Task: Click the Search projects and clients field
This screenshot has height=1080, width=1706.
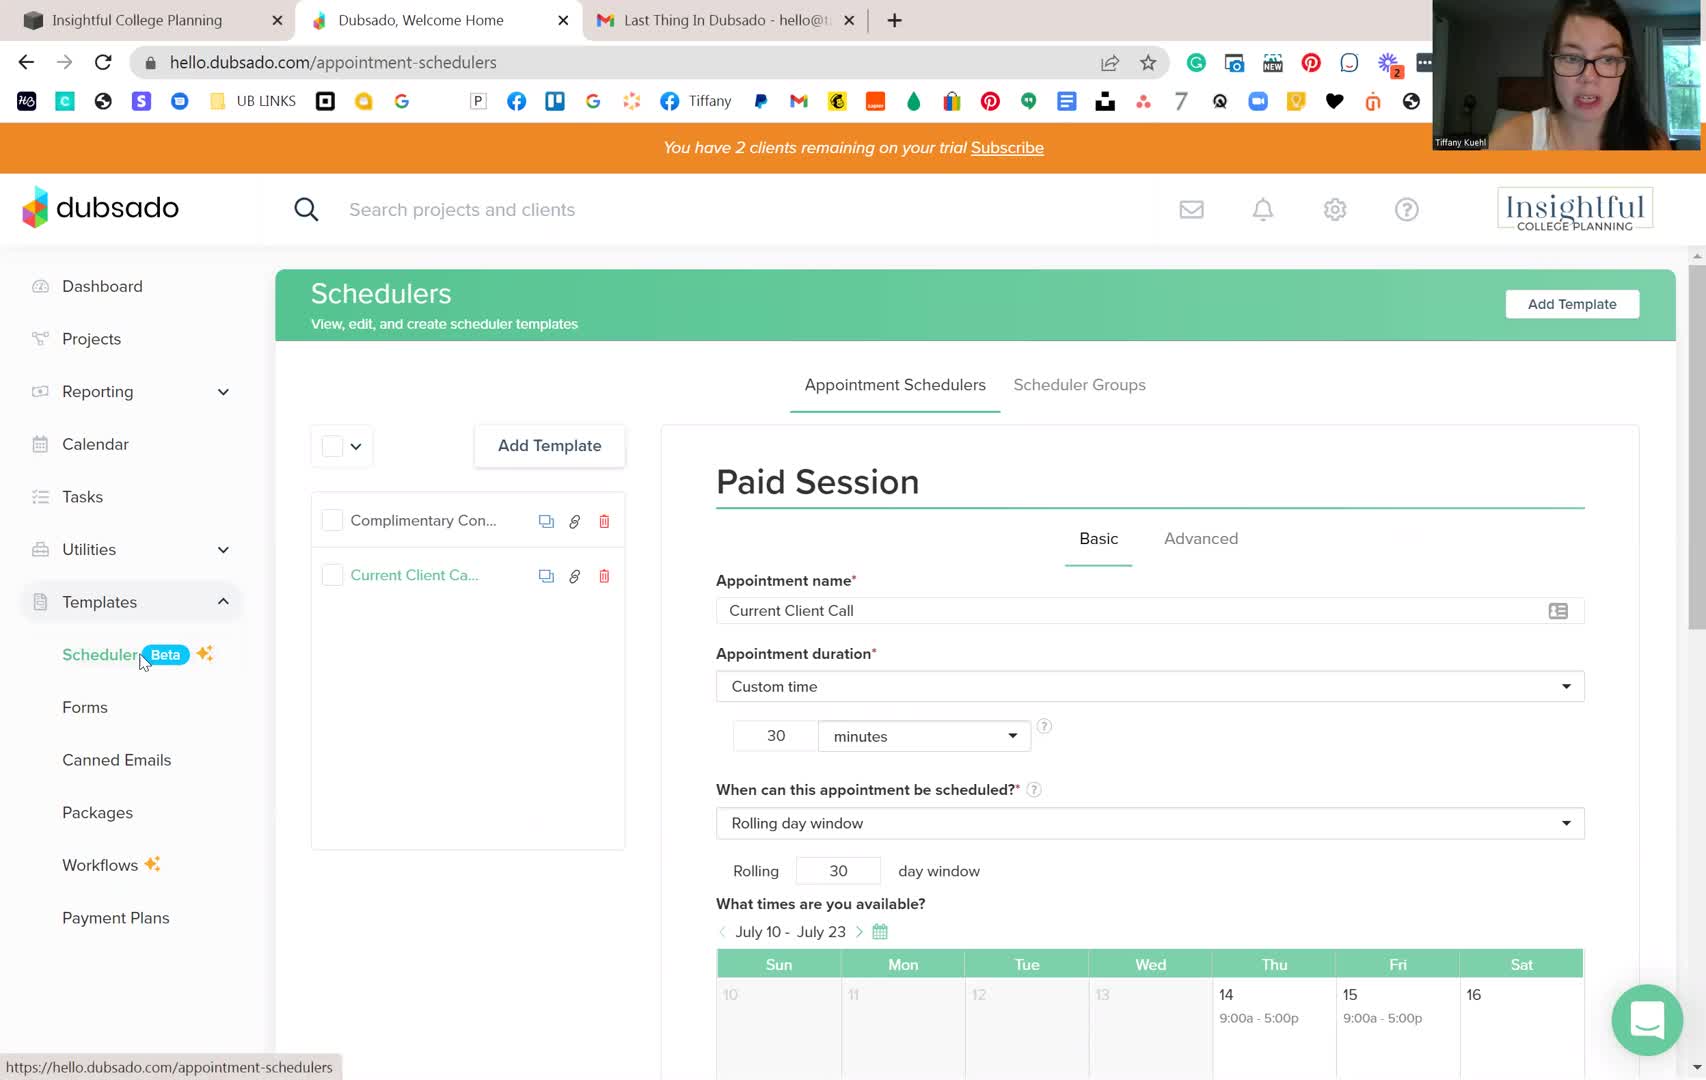Action: point(462,210)
